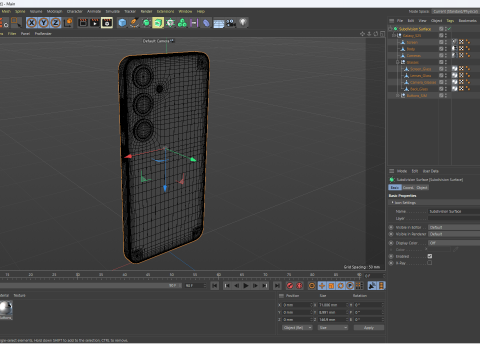Open the MoGraph menu
Image resolution: width=480 pixels, height=360 pixels.
coord(54,11)
